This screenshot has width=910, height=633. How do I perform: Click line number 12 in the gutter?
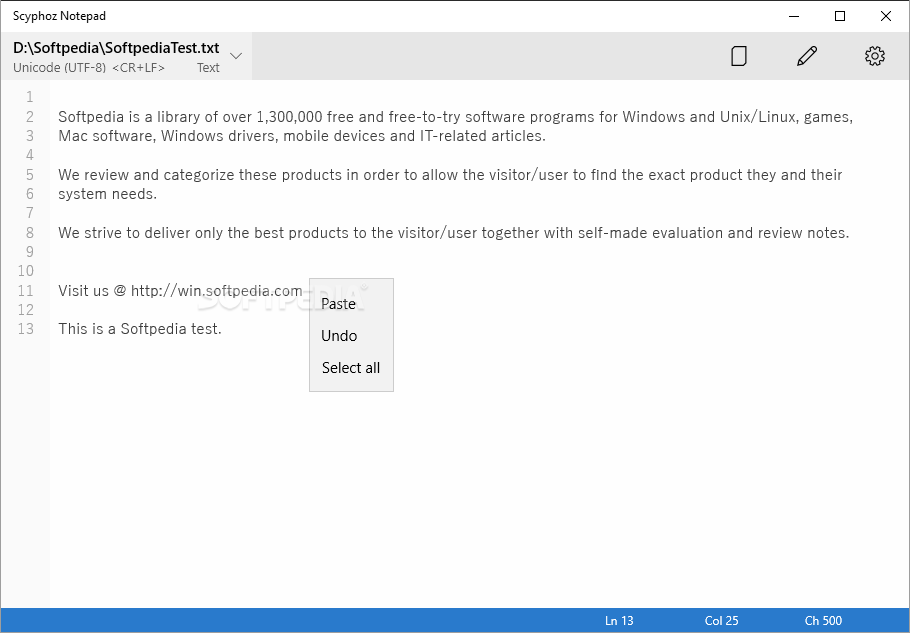pyautogui.click(x=26, y=310)
